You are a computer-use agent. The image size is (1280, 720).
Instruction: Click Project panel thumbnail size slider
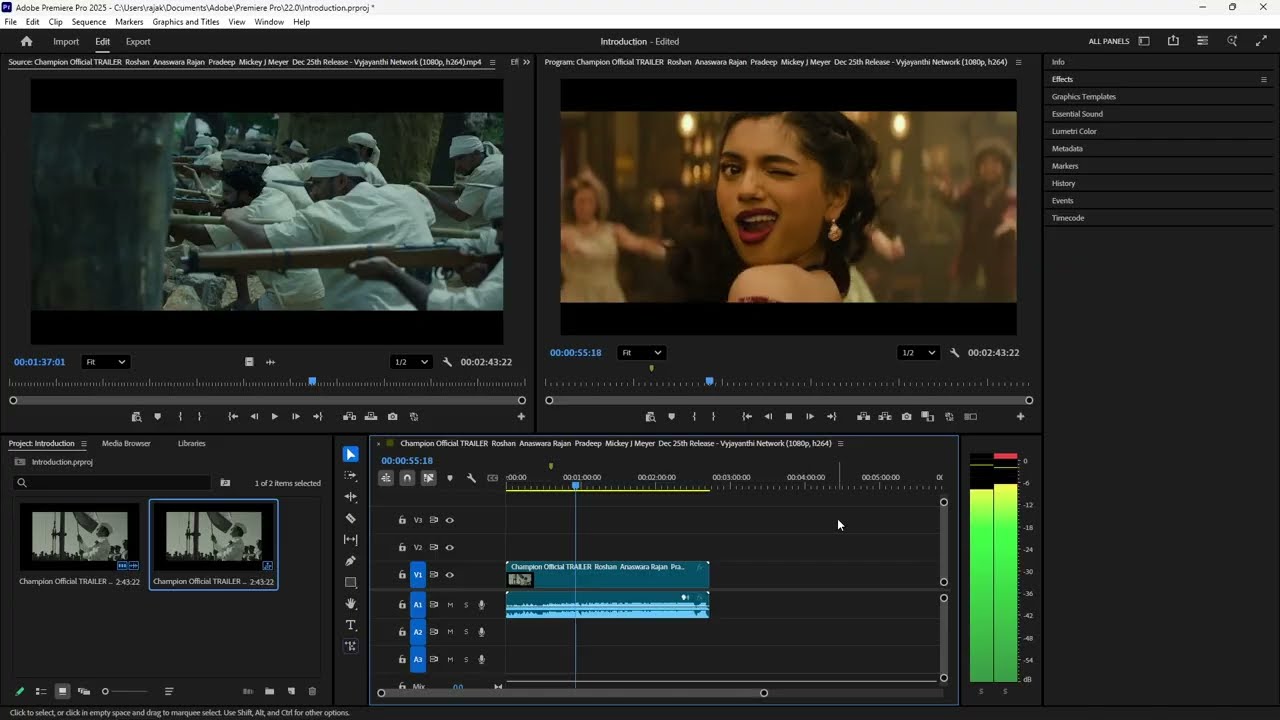pyautogui.click(x=125, y=691)
